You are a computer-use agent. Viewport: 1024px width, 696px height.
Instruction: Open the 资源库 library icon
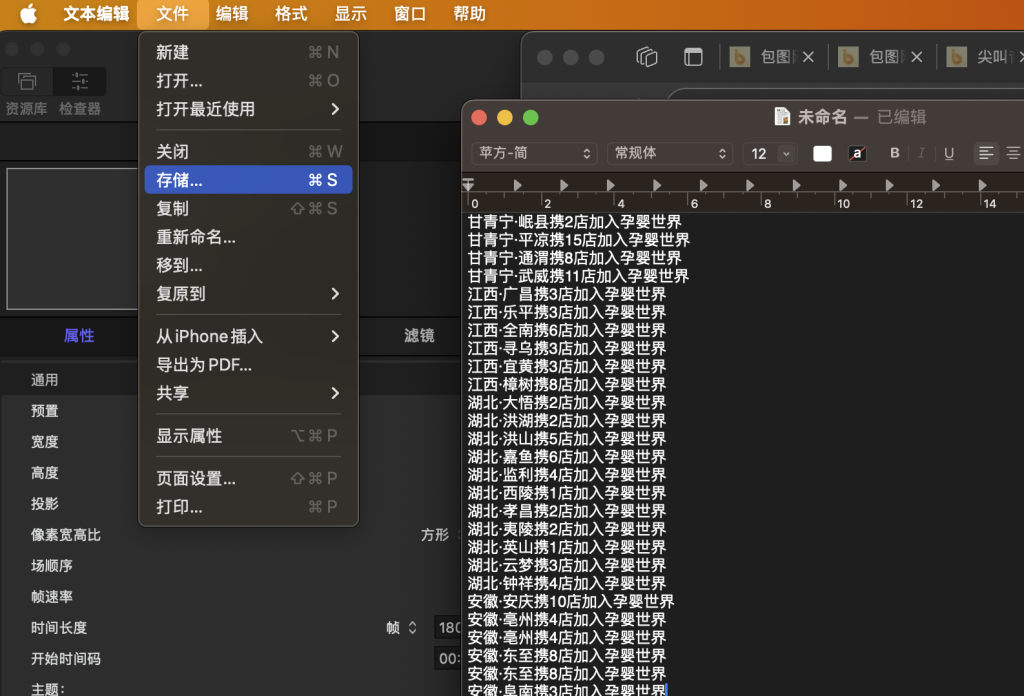tap(27, 82)
